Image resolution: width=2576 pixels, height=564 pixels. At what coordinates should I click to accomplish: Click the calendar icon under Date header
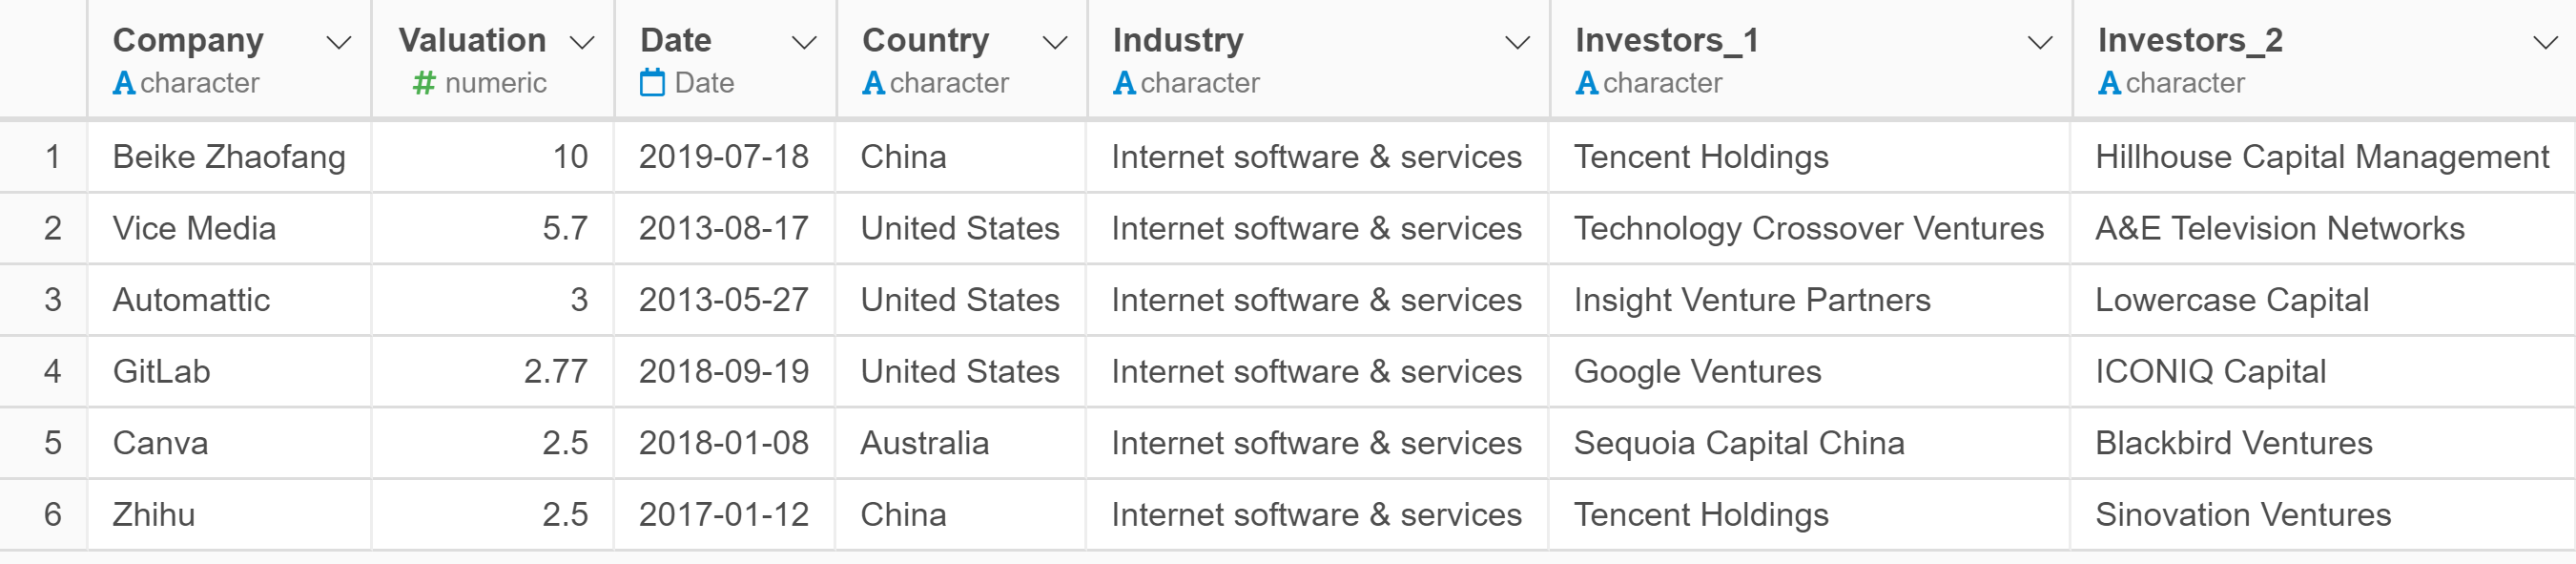652,82
